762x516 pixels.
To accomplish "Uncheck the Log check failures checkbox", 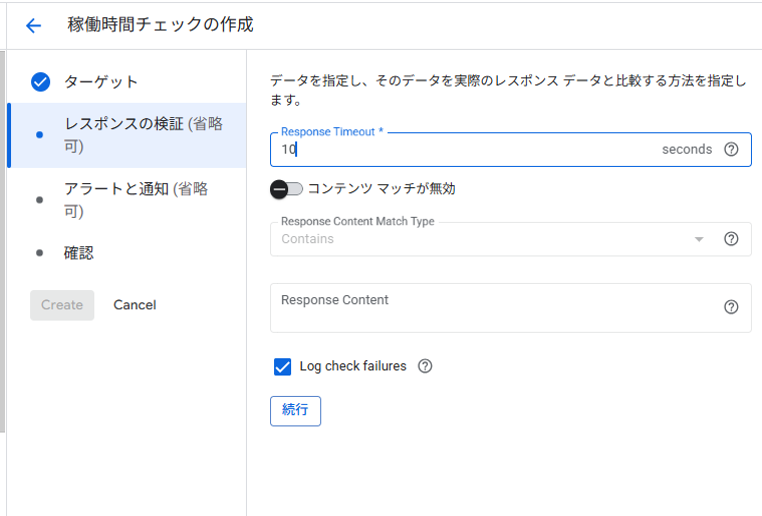I will pos(282,367).
